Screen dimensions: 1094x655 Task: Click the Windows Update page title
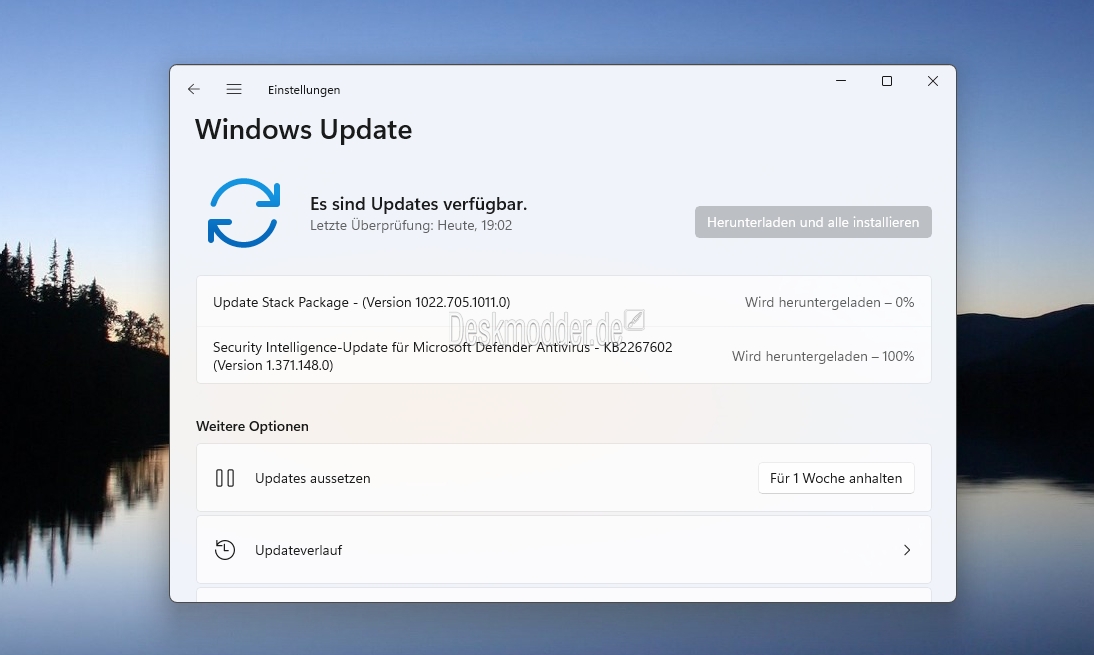(x=304, y=130)
